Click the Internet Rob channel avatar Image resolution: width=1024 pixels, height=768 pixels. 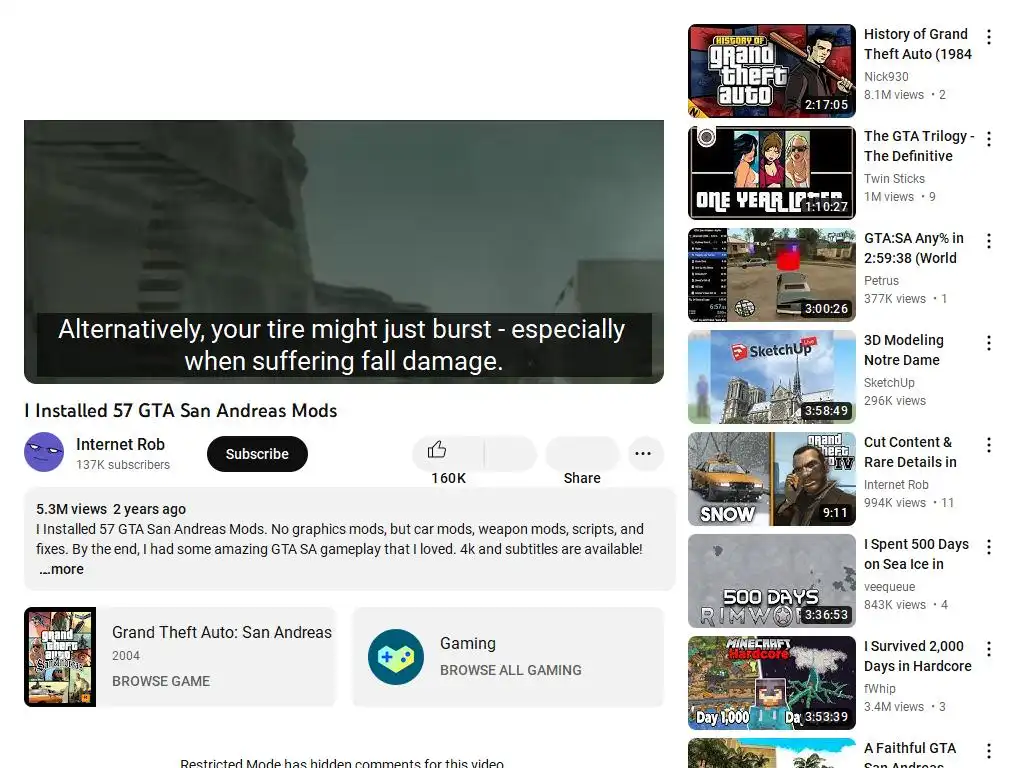tap(44, 452)
